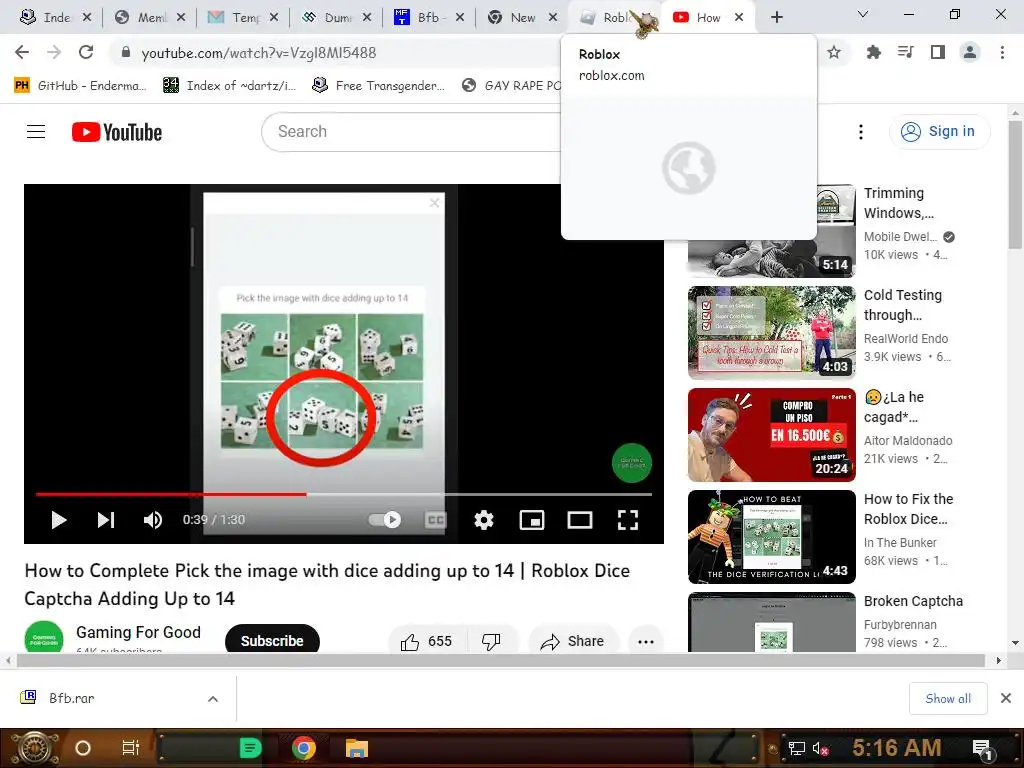Switch to theater mode
Viewport: 1024px width, 768px height.
(x=580, y=520)
